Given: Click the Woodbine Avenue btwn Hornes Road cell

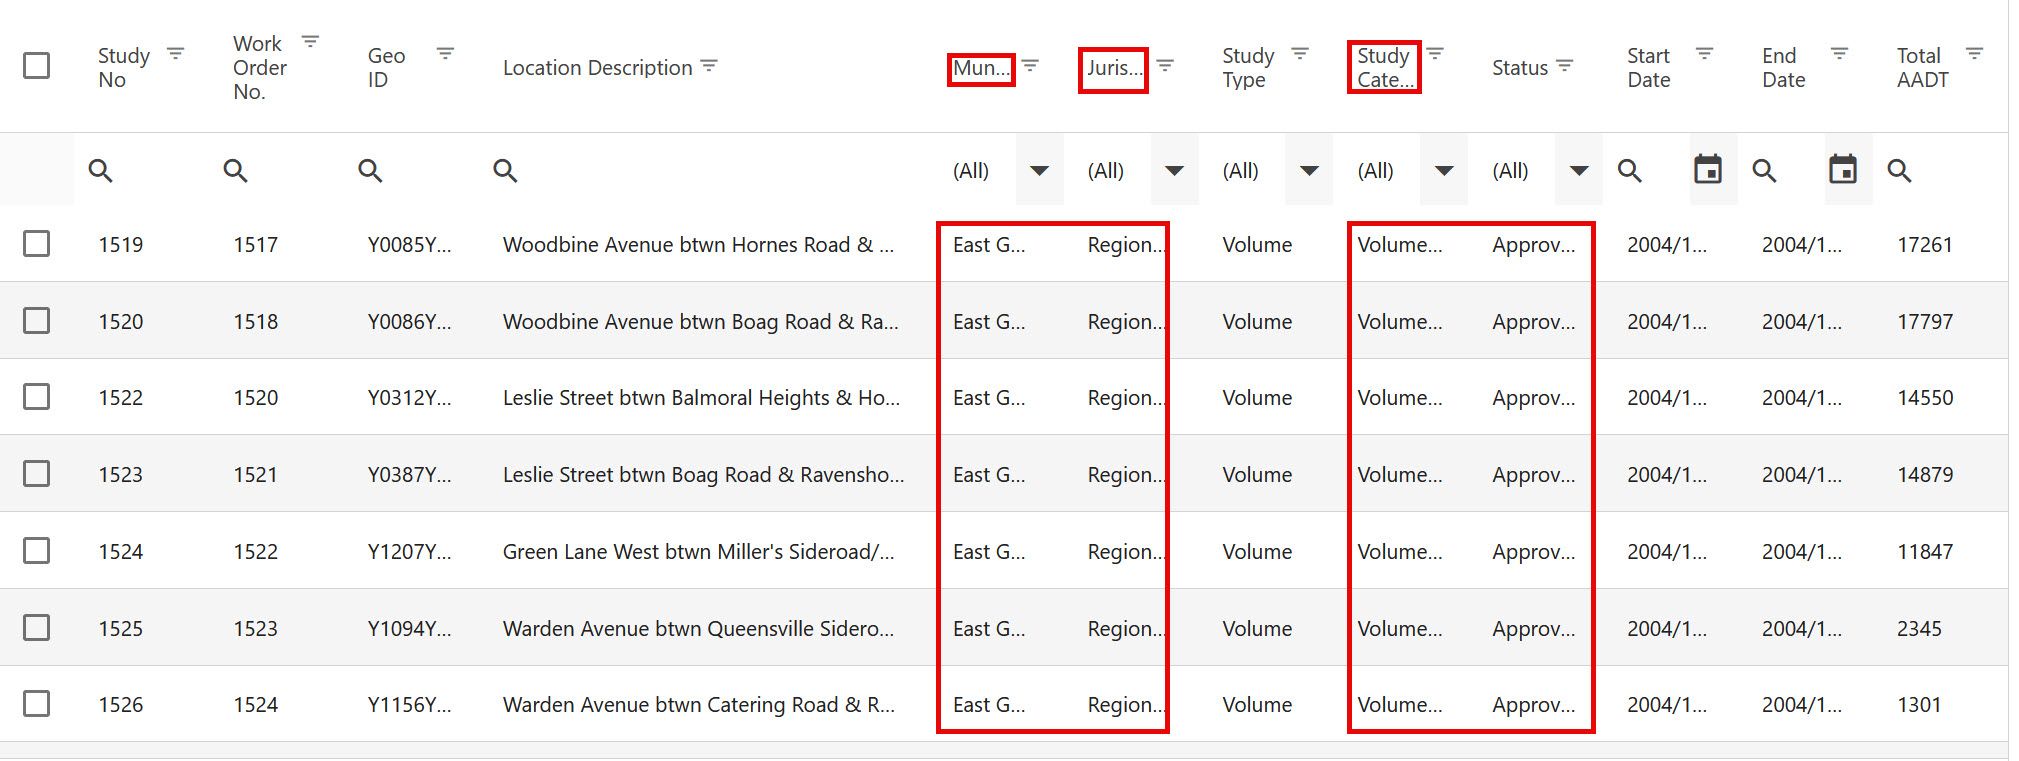Looking at the screenshot, I should click(698, 245).
